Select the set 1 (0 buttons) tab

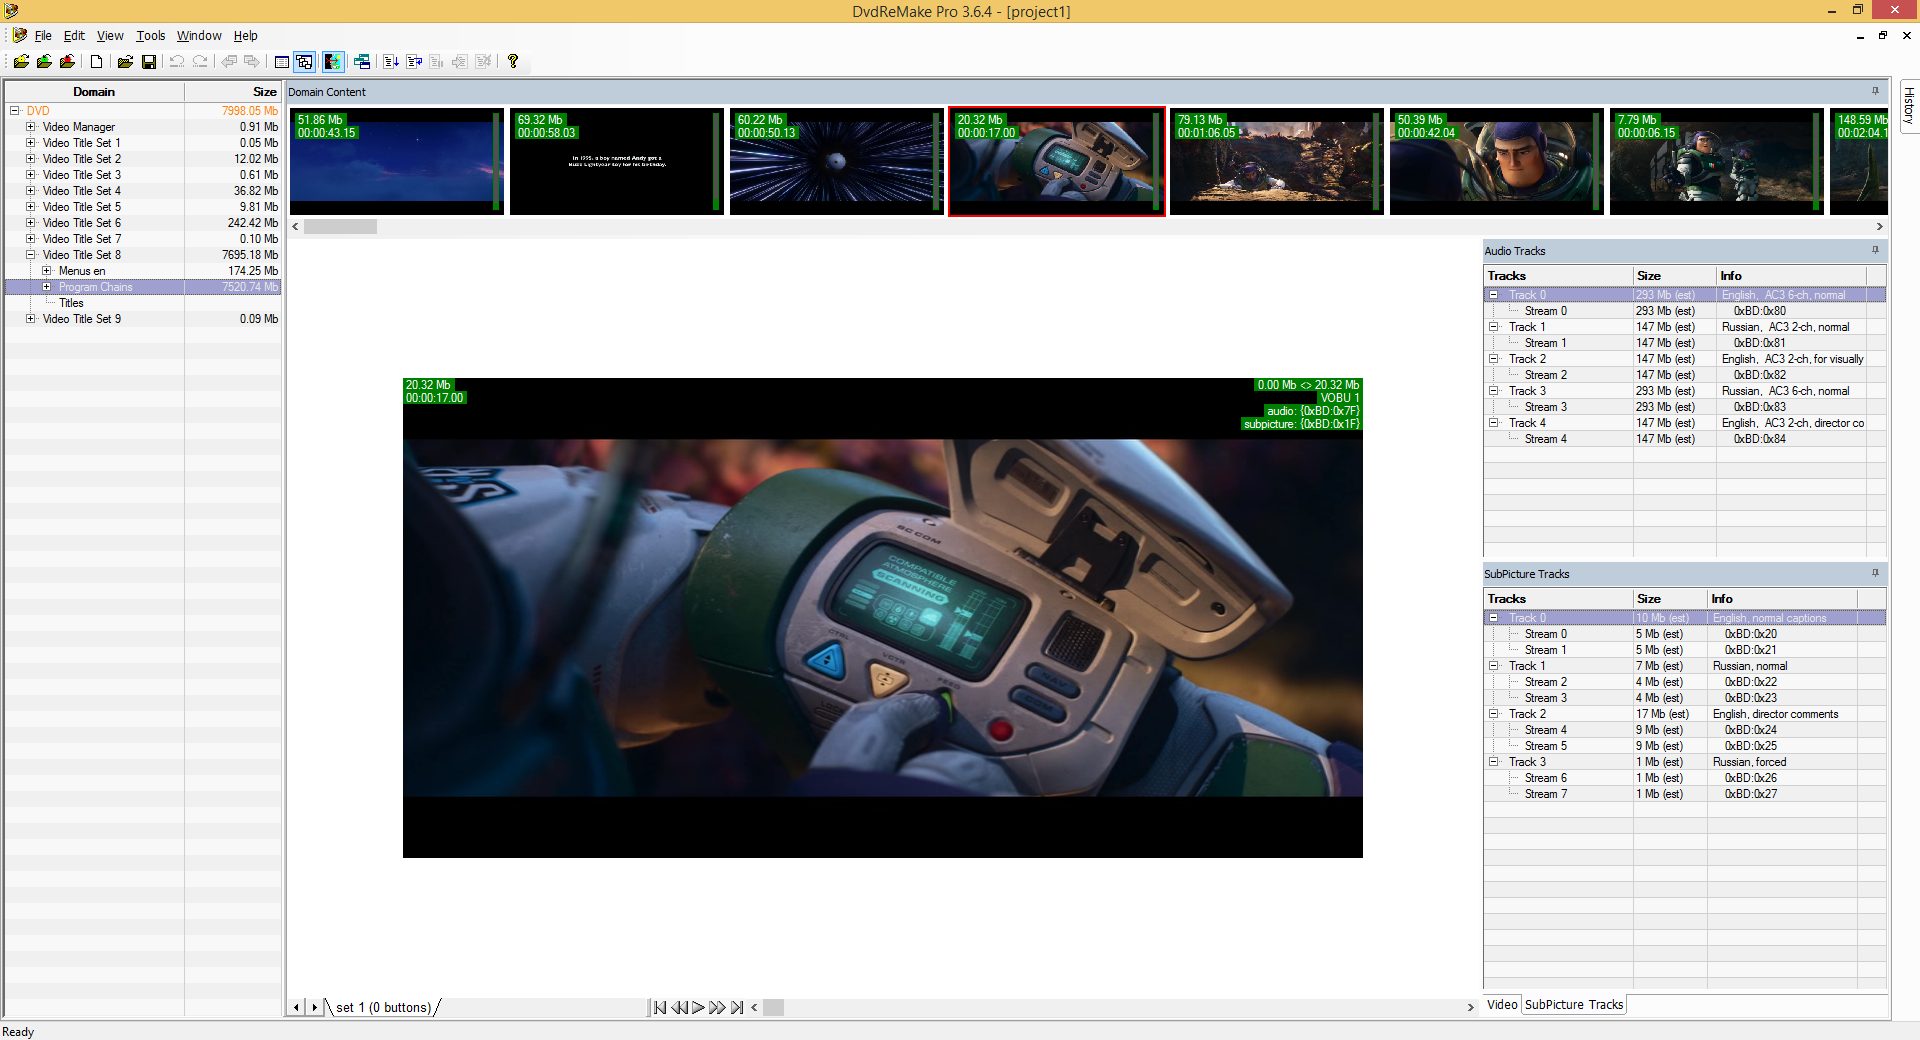[384, 1008]
